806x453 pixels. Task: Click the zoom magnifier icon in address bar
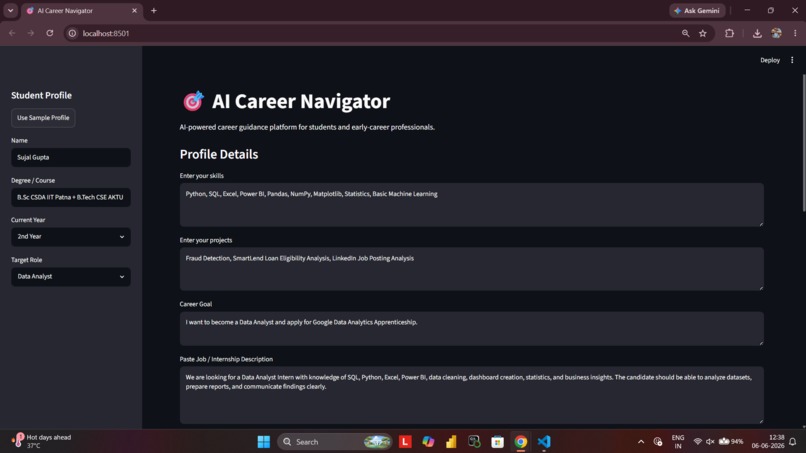click(x=685, y=33)
